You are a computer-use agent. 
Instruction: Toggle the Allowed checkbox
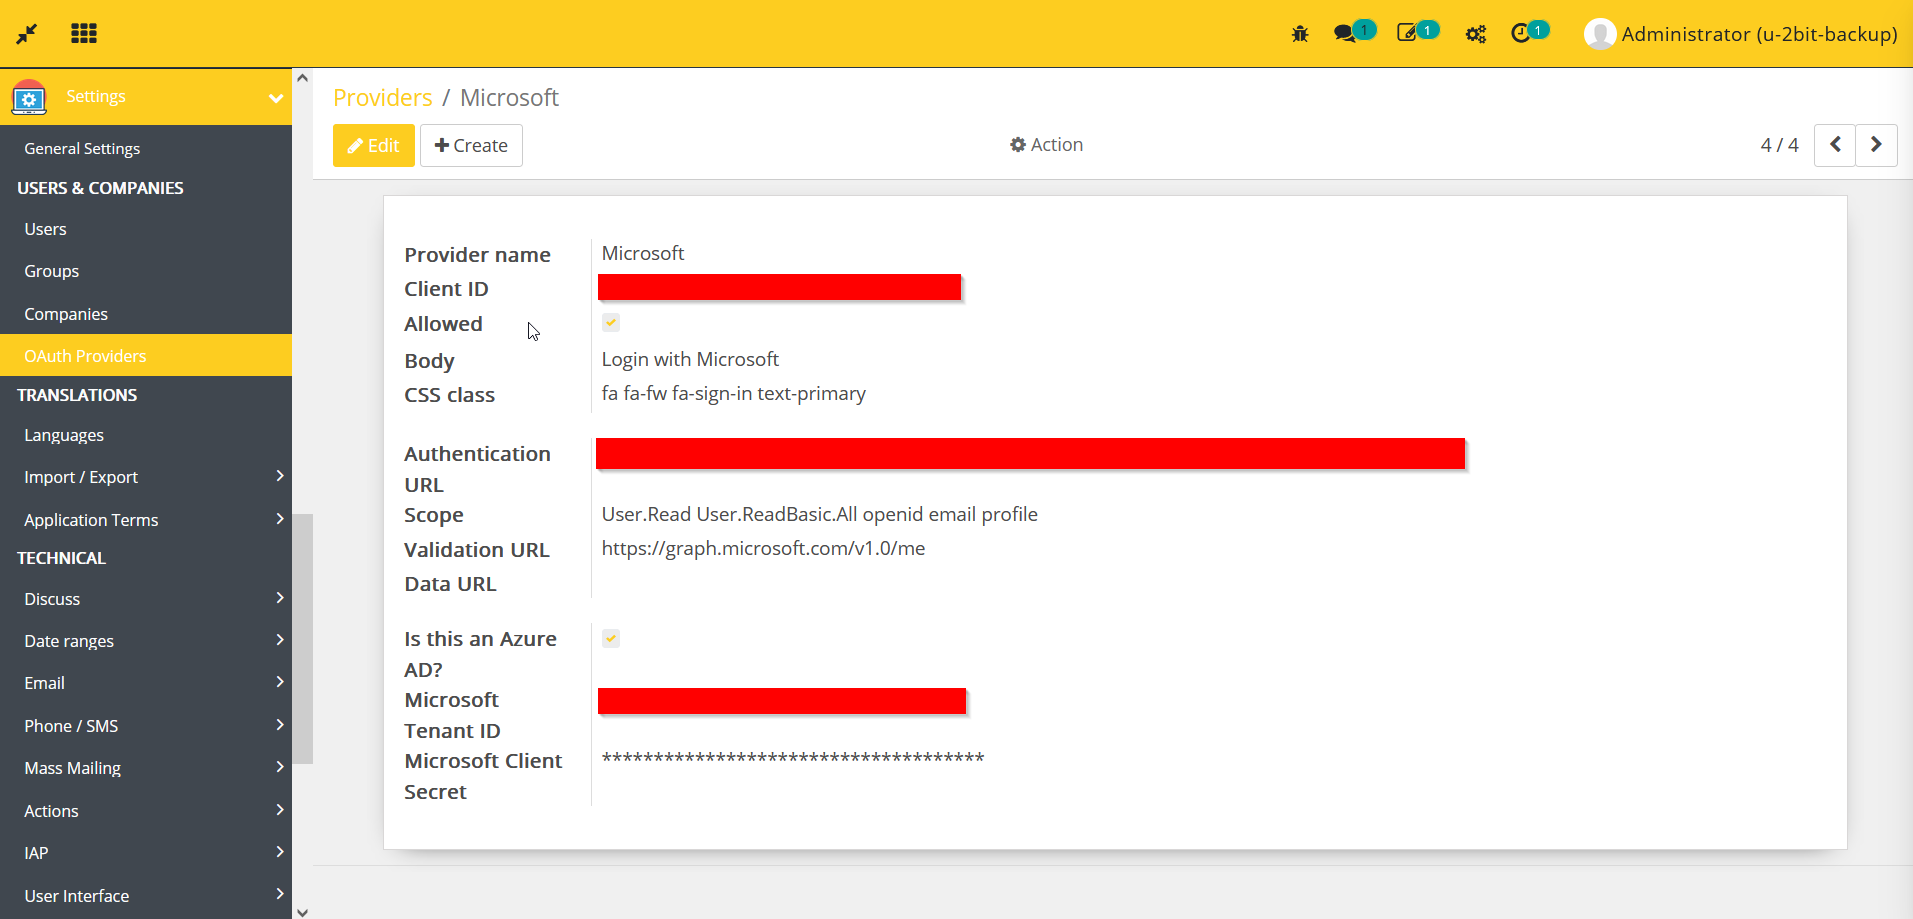tap(610, 322)
